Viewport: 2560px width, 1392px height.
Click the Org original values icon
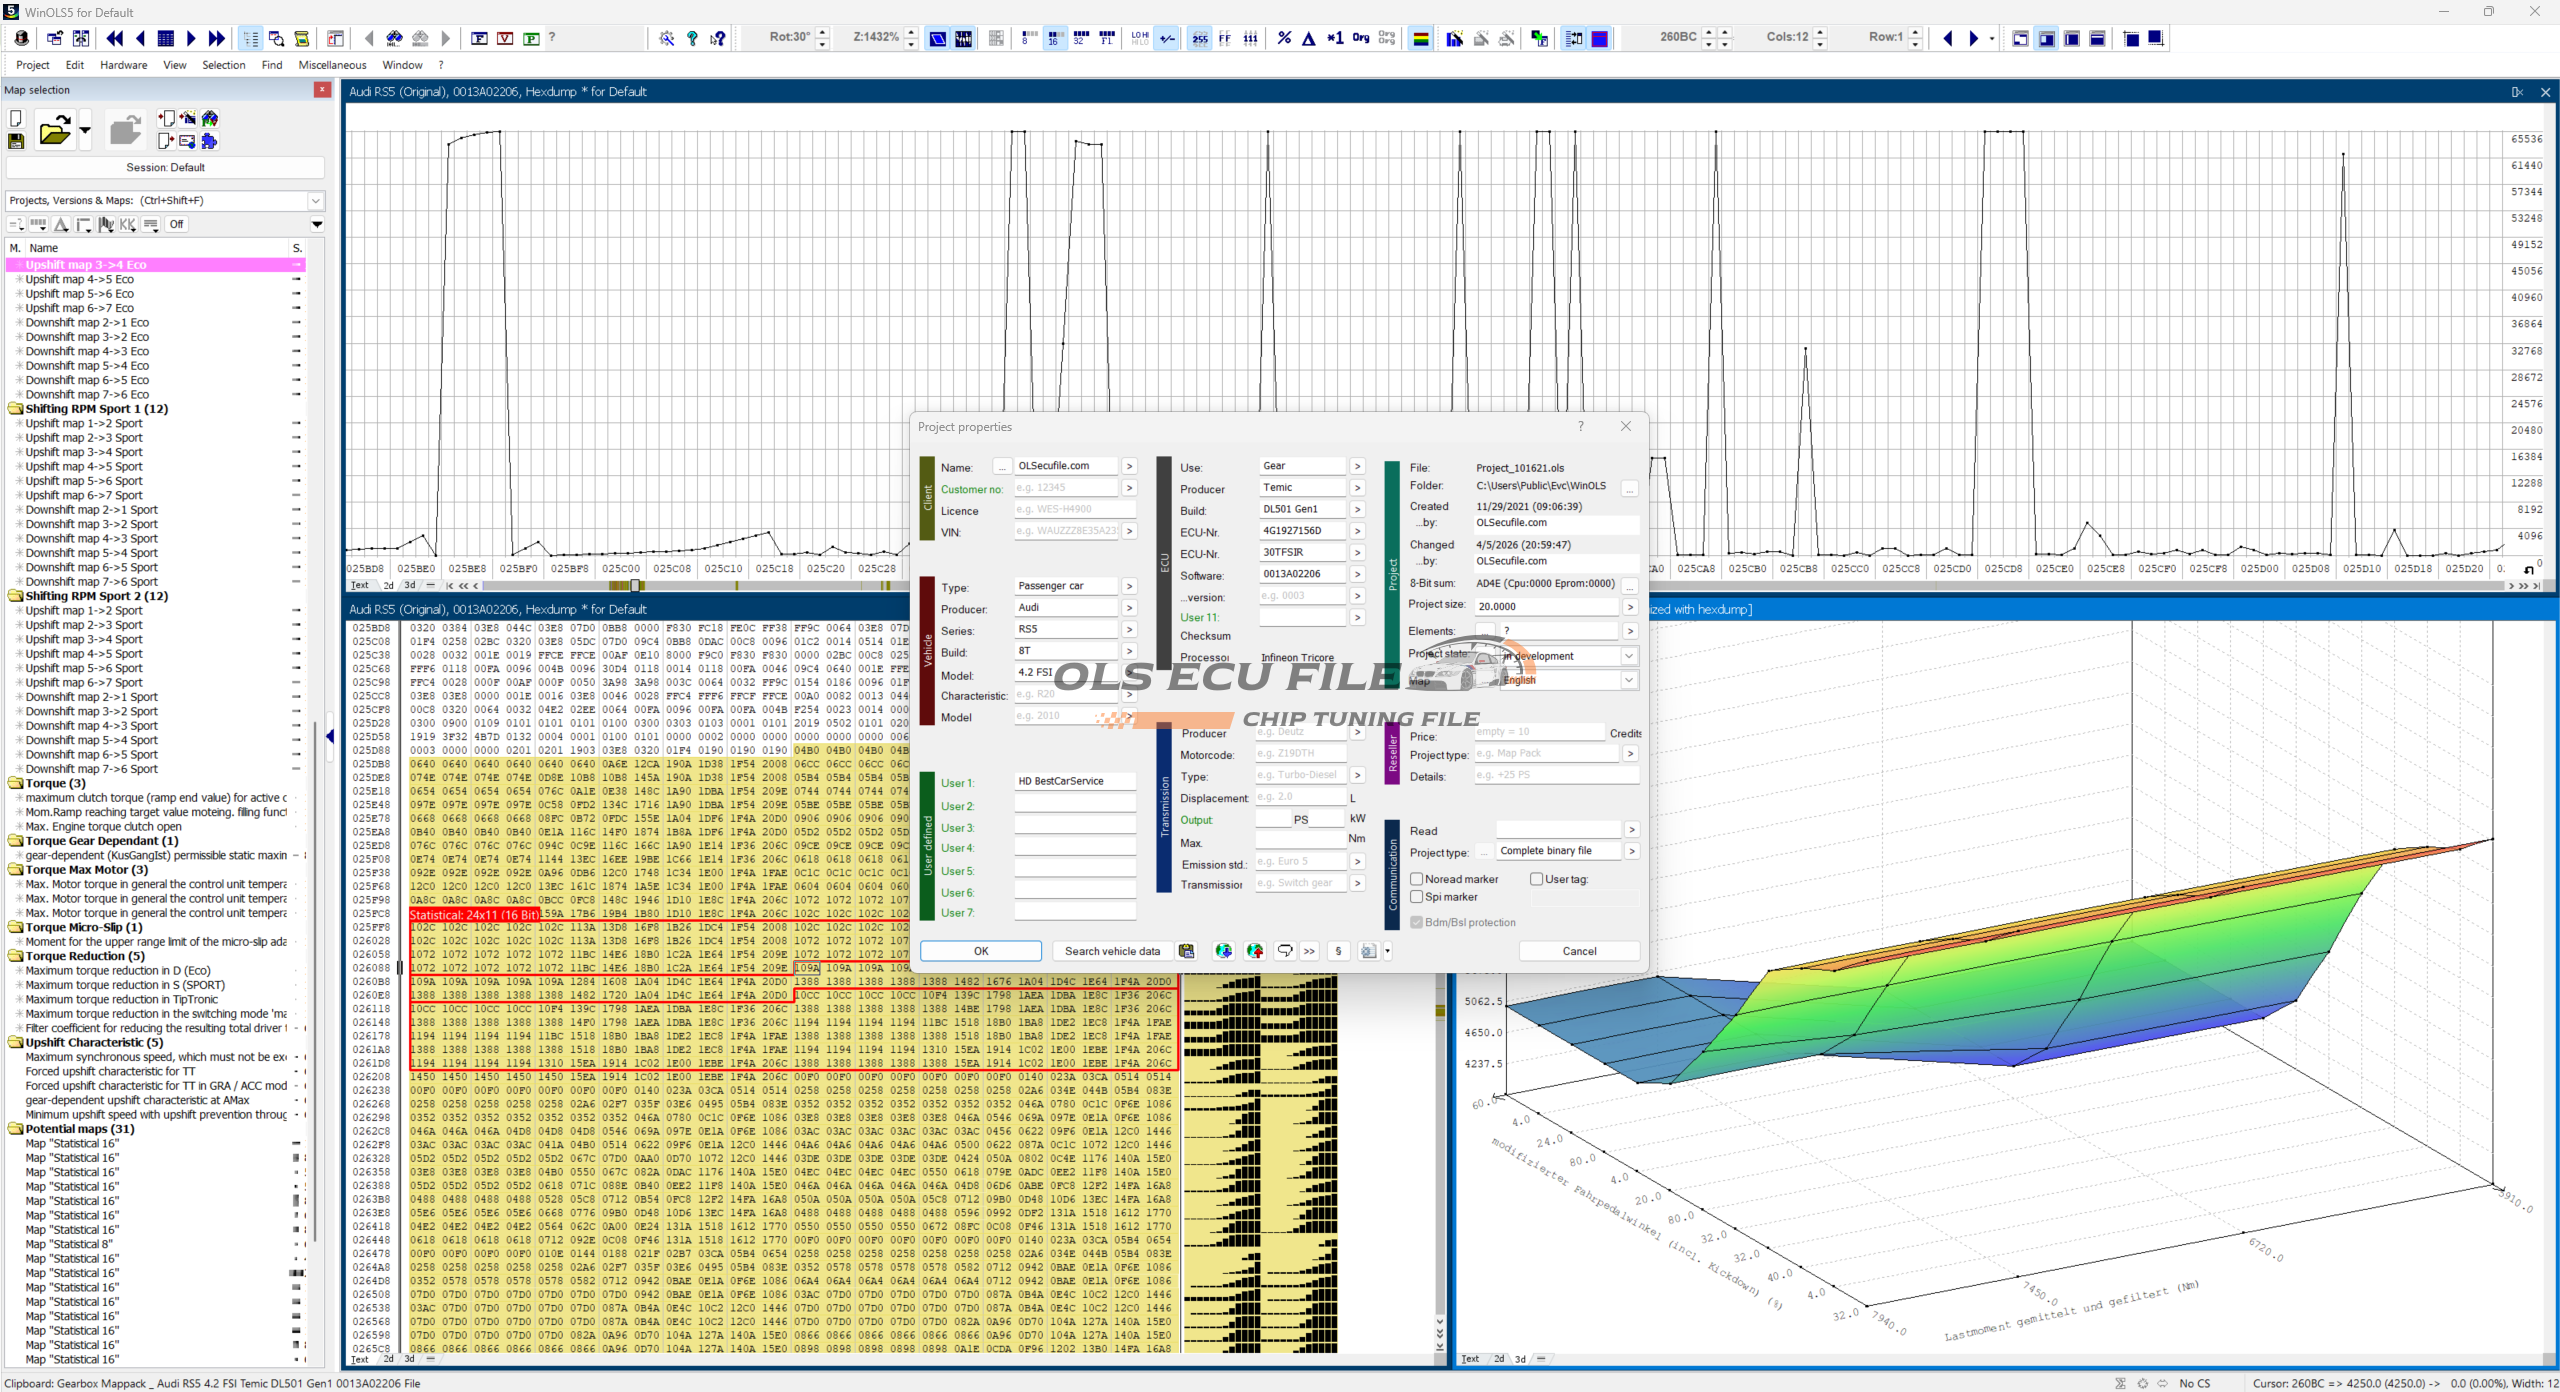click(x=1360, y=38)
